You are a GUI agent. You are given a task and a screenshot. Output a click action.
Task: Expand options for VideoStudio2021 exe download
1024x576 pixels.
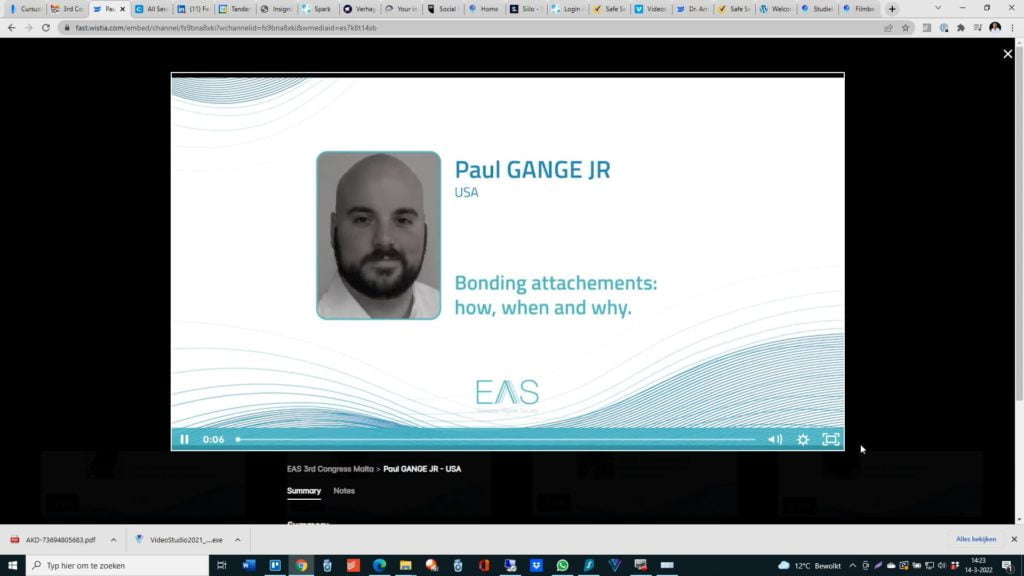tap(237, 540)
